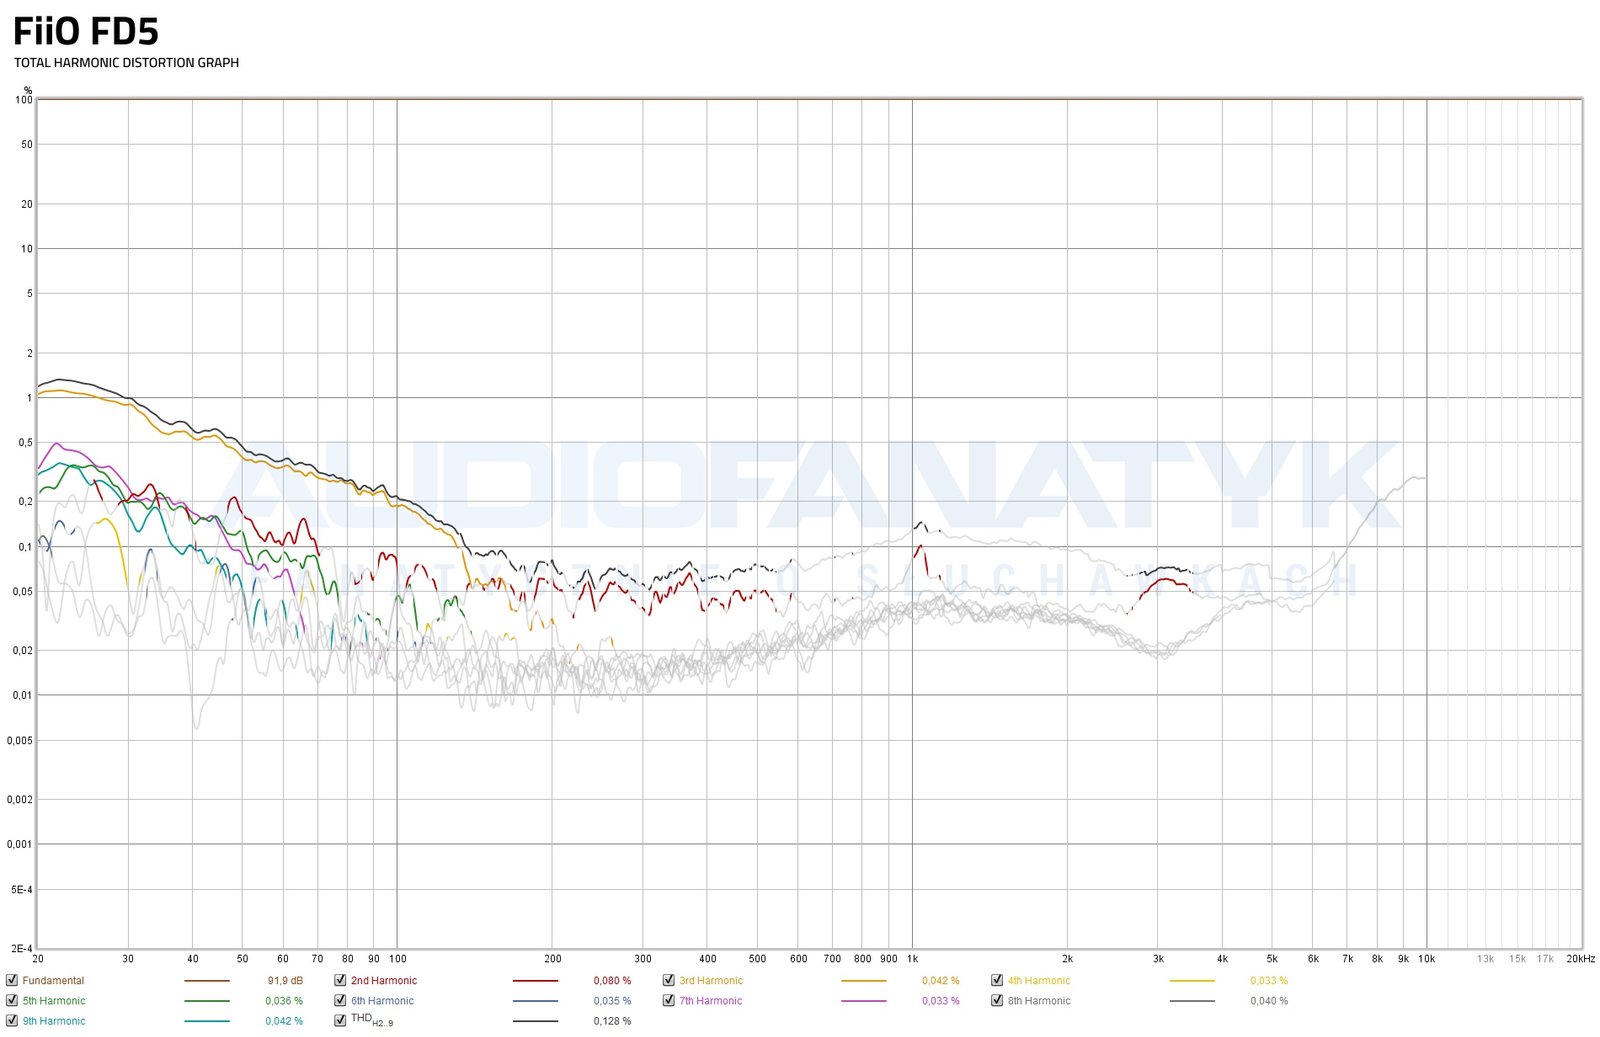
Task: Hide the 4th Harmonic trace via checkbox
Action: click(x=997, y=980)
